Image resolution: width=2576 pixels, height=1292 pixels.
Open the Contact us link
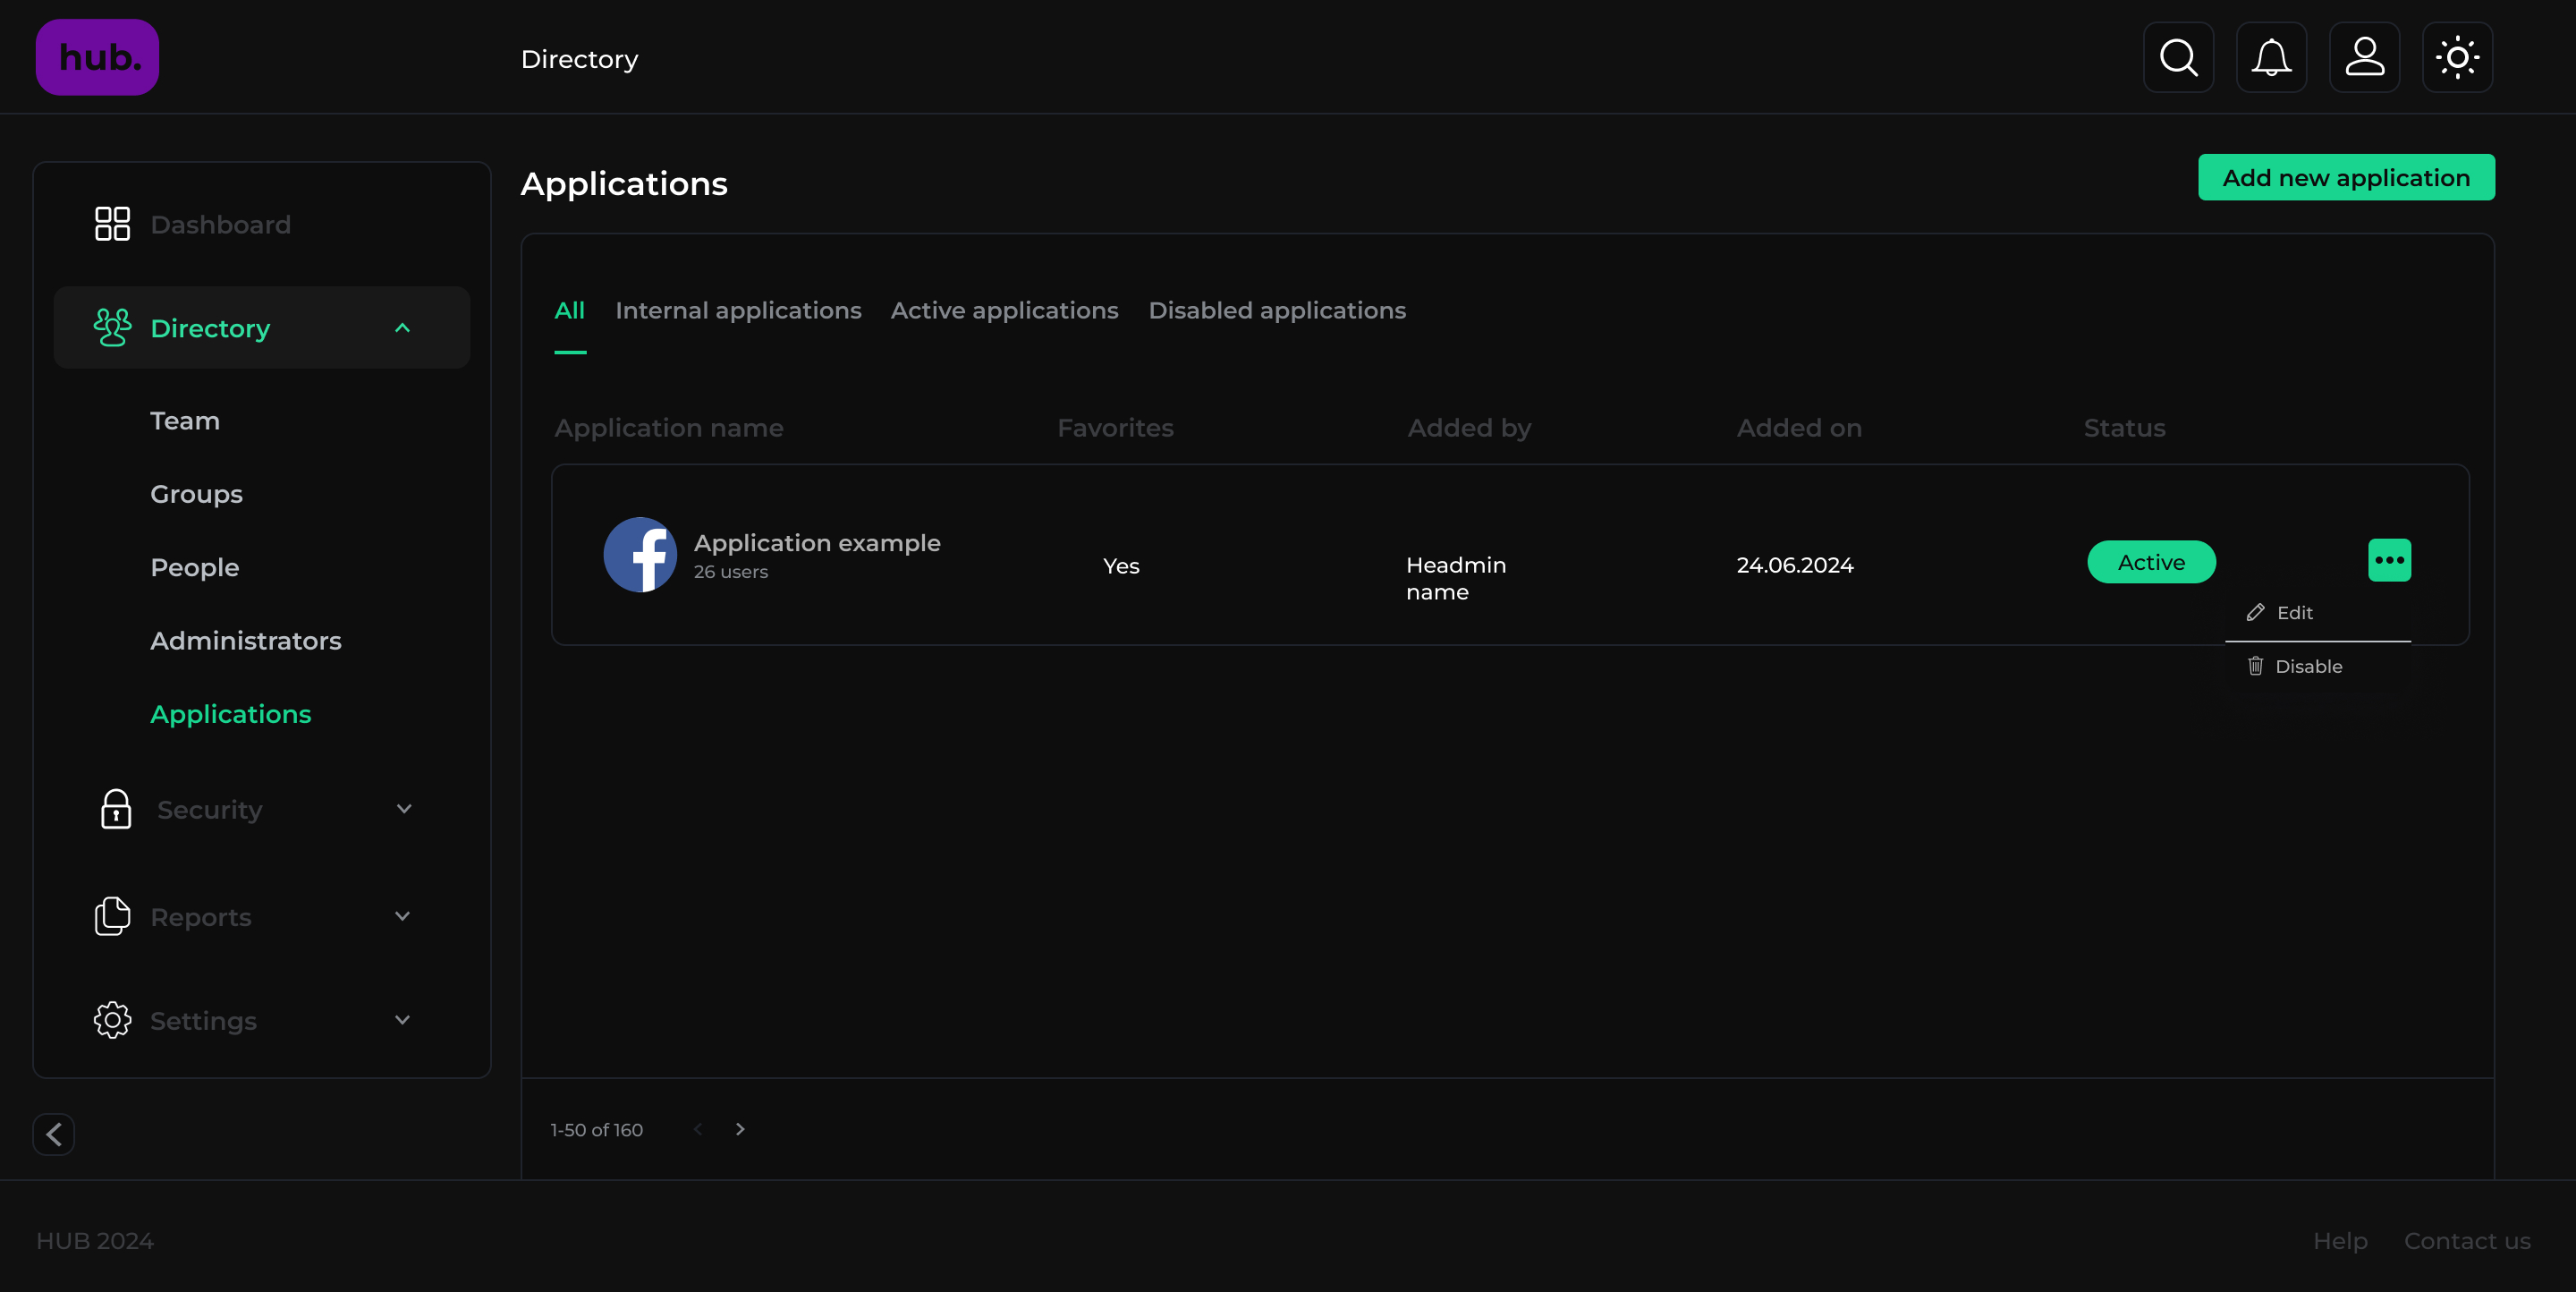point(2467,1241)
